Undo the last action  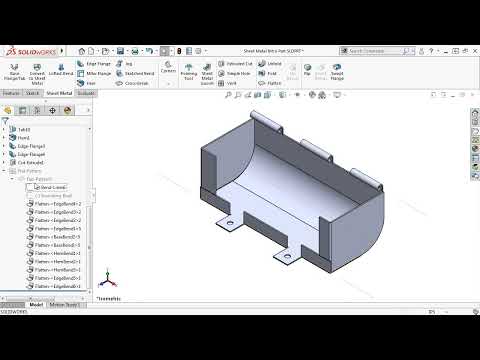tap(149, 51)
